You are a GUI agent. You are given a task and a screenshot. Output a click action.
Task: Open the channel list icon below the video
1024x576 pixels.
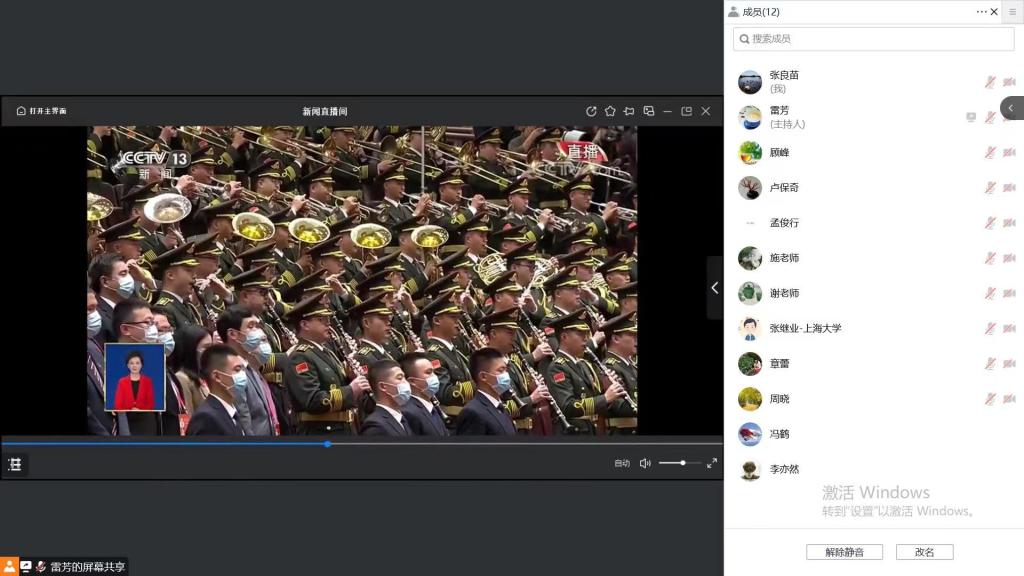tap(15, 464)
